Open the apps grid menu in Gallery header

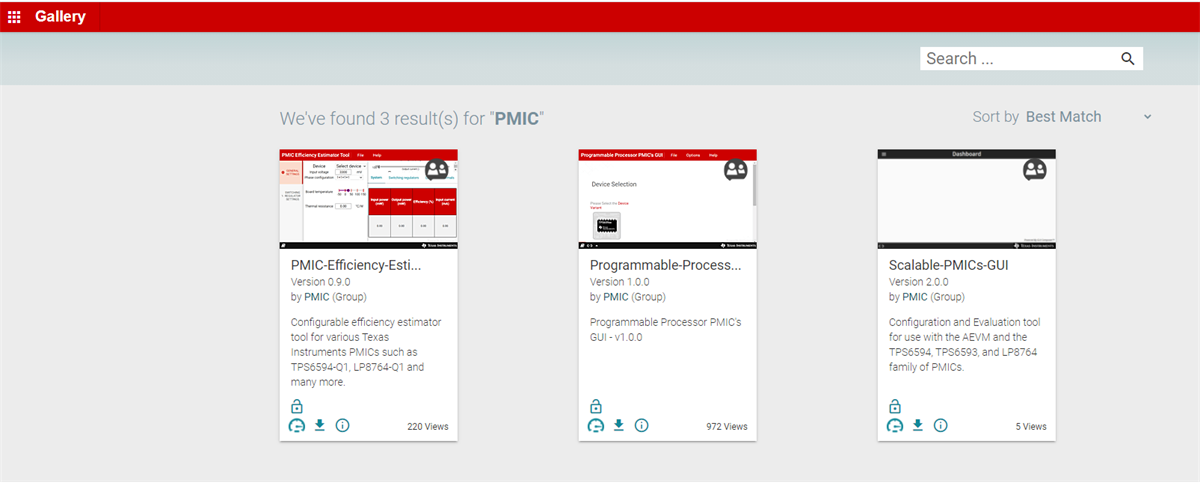[x=14, y=17]
